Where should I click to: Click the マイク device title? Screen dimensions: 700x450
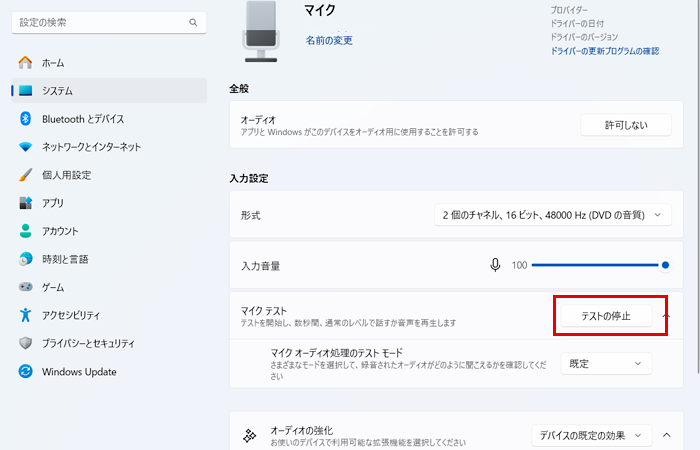(x=320, y=10)
